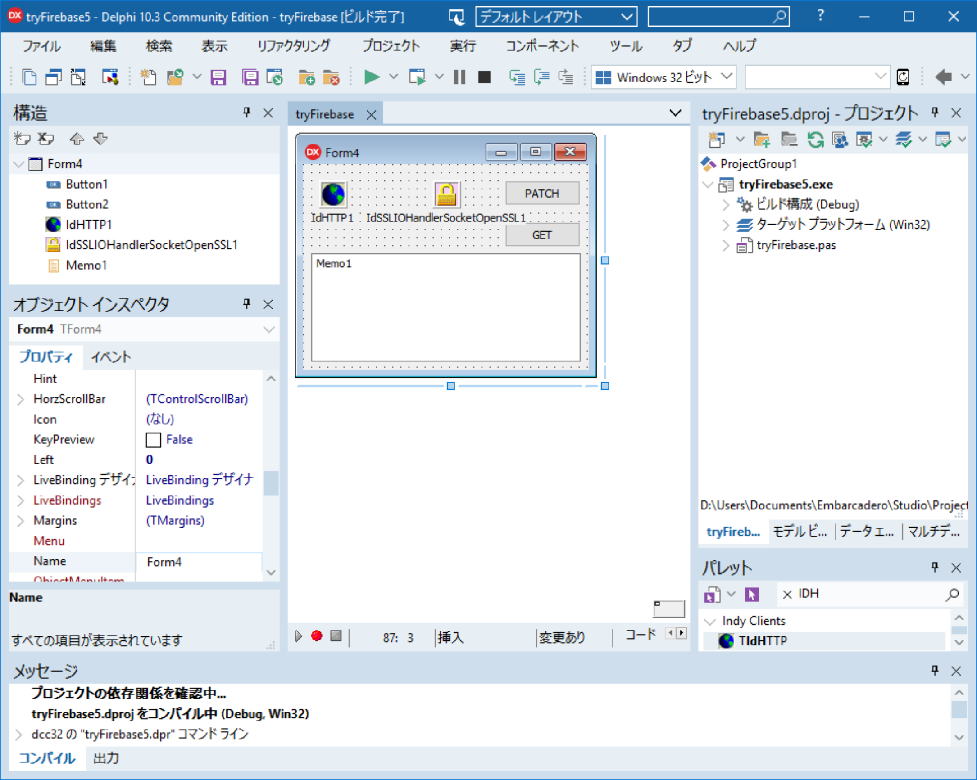Click the IDE title bar search field

coord(718,17)
